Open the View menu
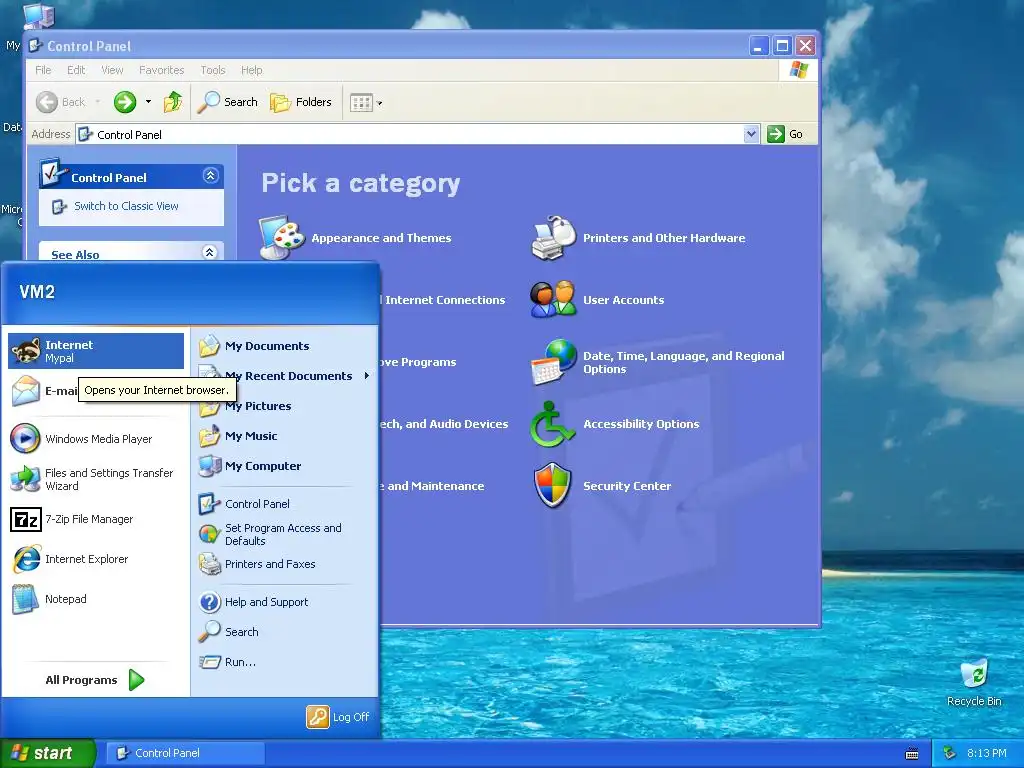1024x768 pixels. coord(112,70)
